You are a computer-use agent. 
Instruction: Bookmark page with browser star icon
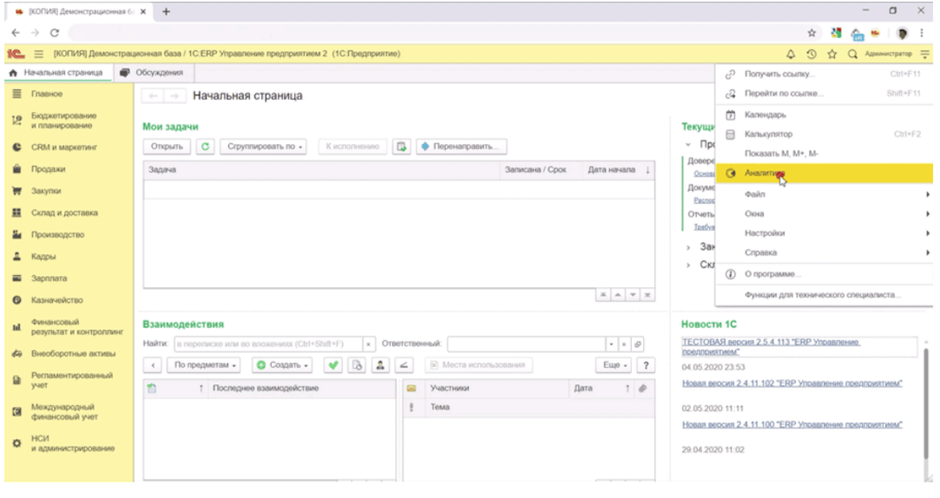(x=812, y=33)
